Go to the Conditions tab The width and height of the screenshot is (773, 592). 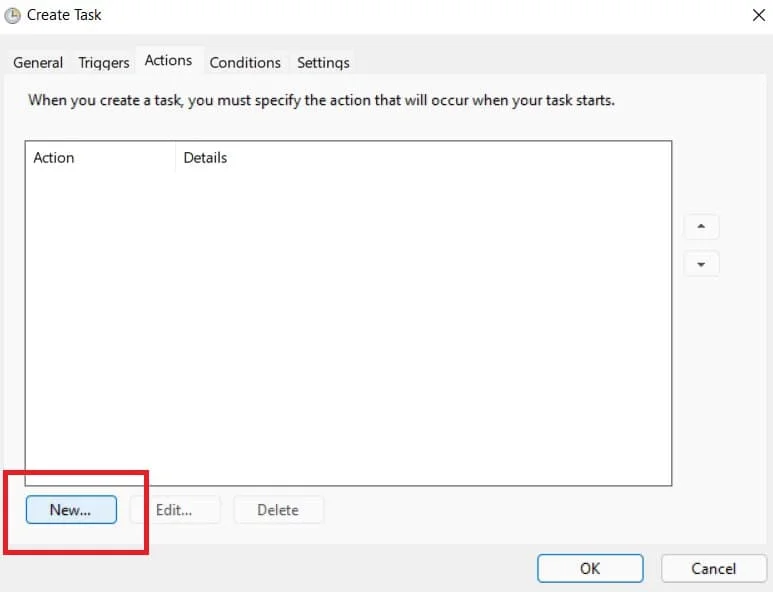(245, 62)
